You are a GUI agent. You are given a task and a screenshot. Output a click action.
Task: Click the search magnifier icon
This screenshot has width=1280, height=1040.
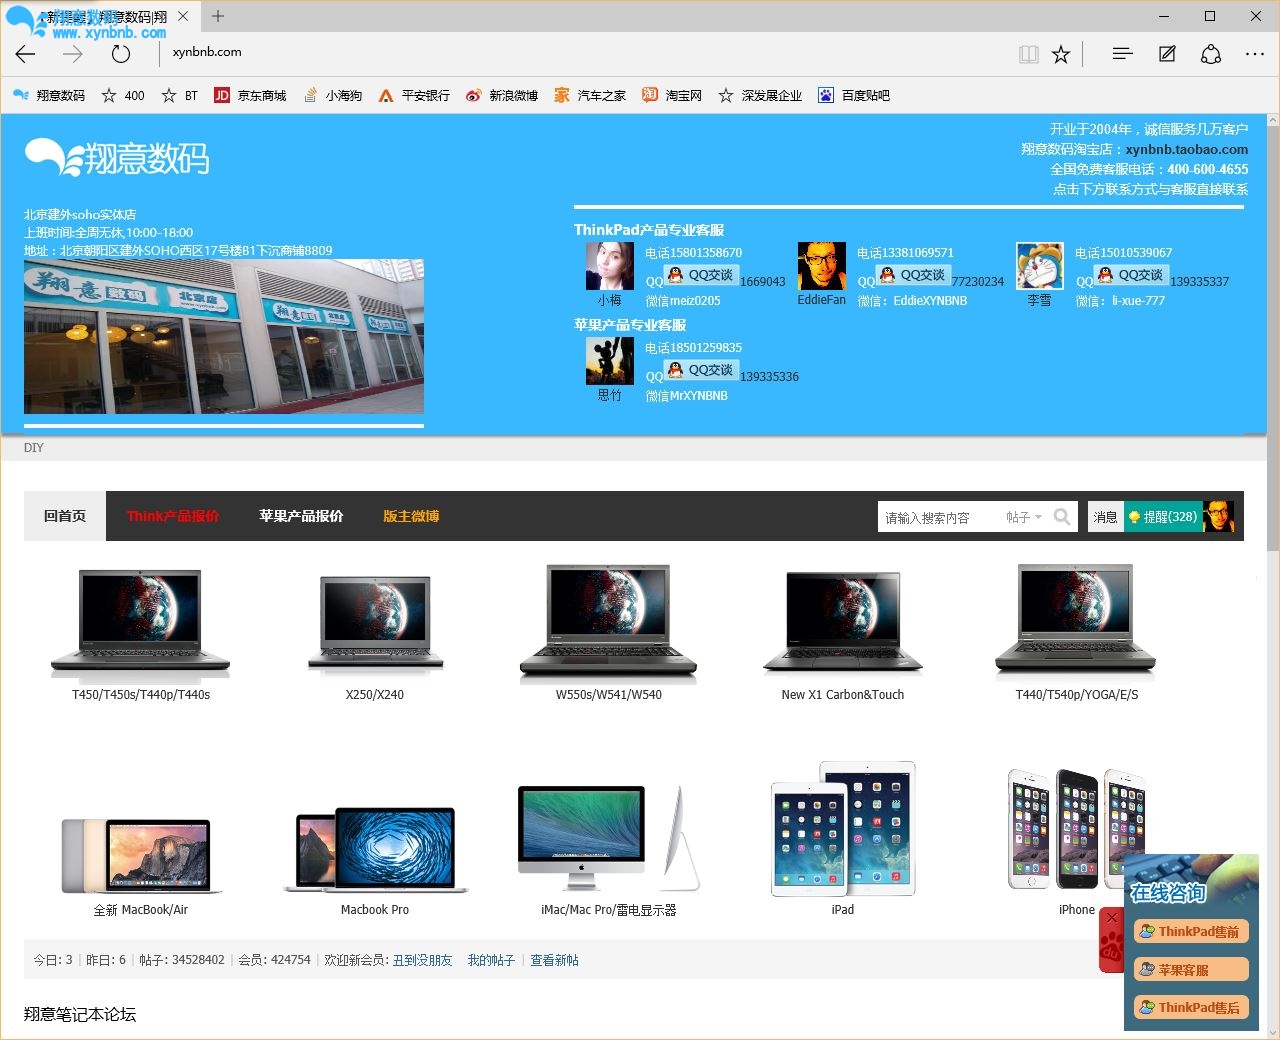click(x=1062, y=517)
